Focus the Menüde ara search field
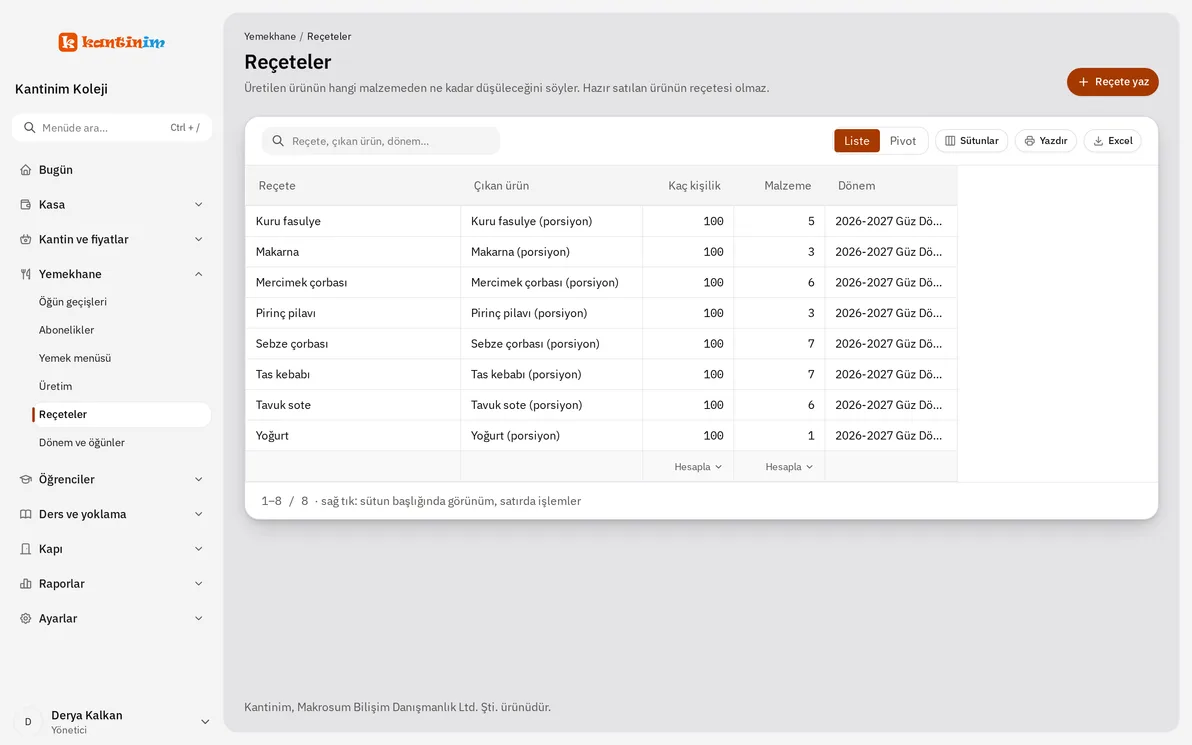 click(x=112, y=128)
